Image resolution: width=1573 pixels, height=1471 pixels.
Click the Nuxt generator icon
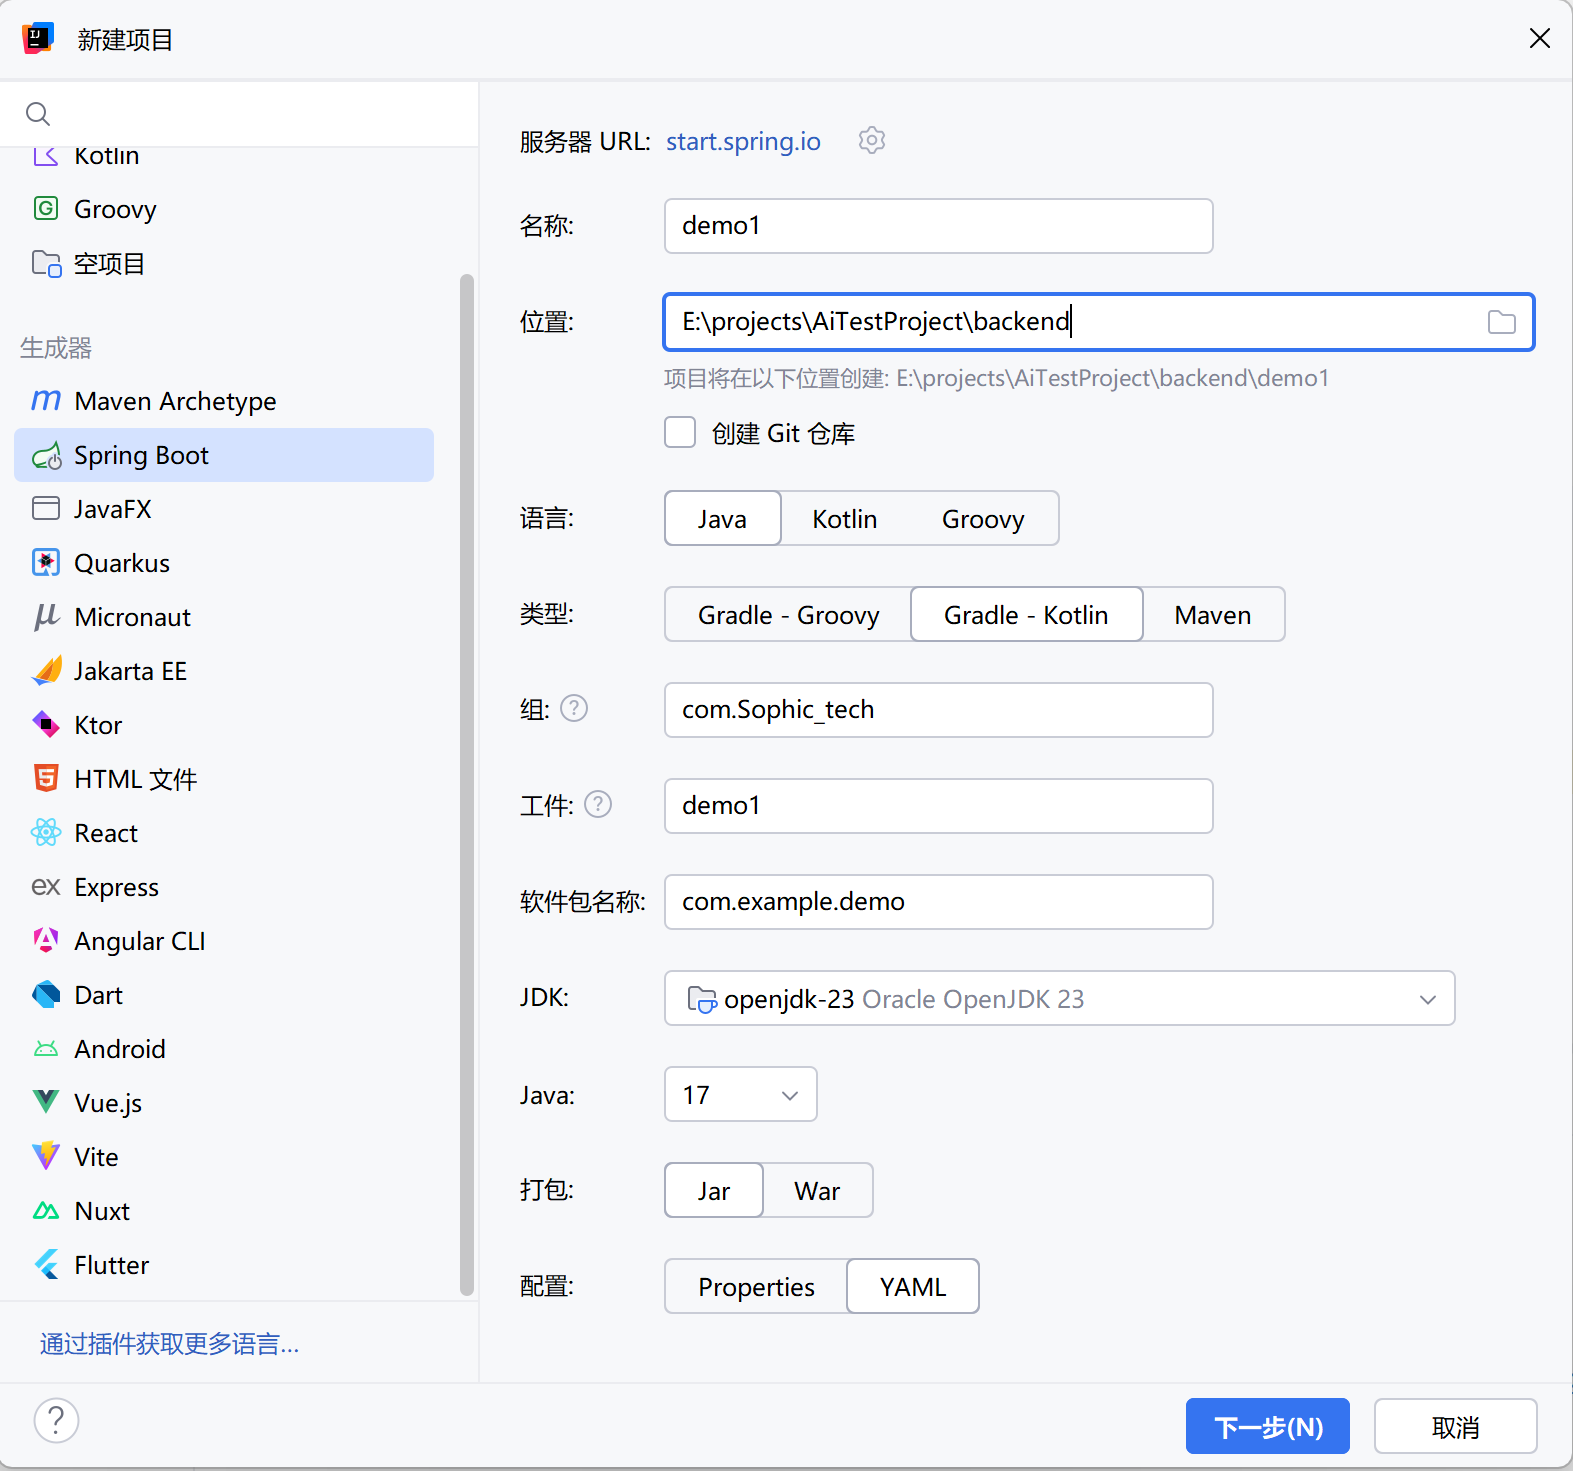coord(46,1211)
